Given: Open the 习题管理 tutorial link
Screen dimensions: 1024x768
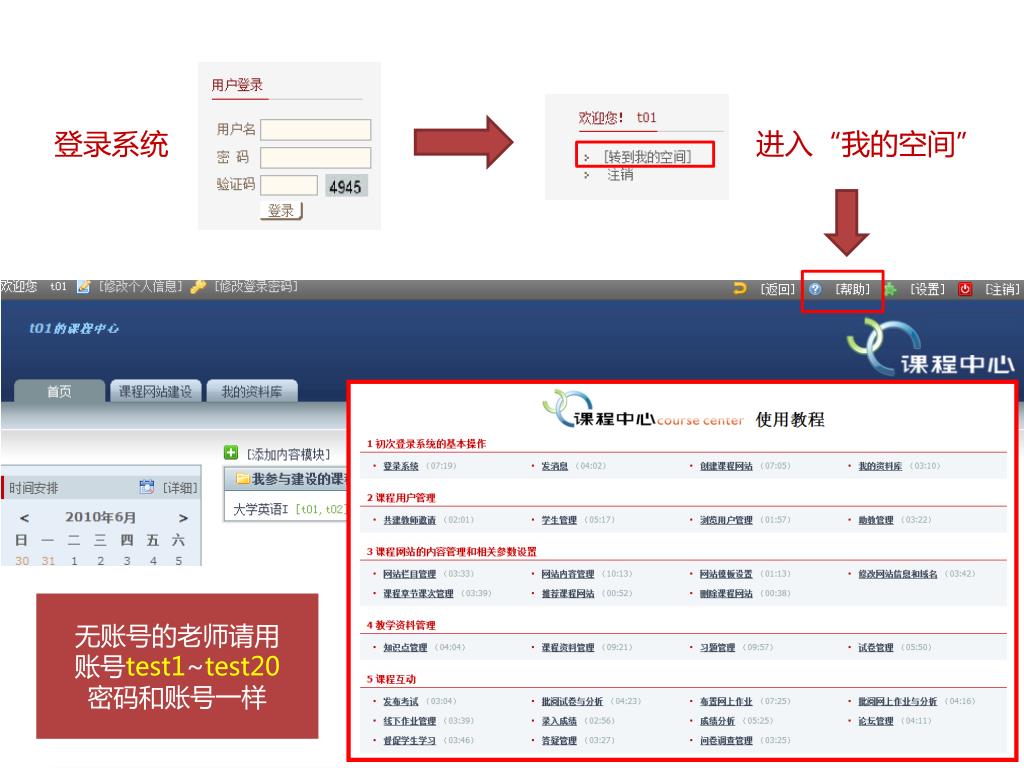Looking at the screenshot, I should pos(717,648).
